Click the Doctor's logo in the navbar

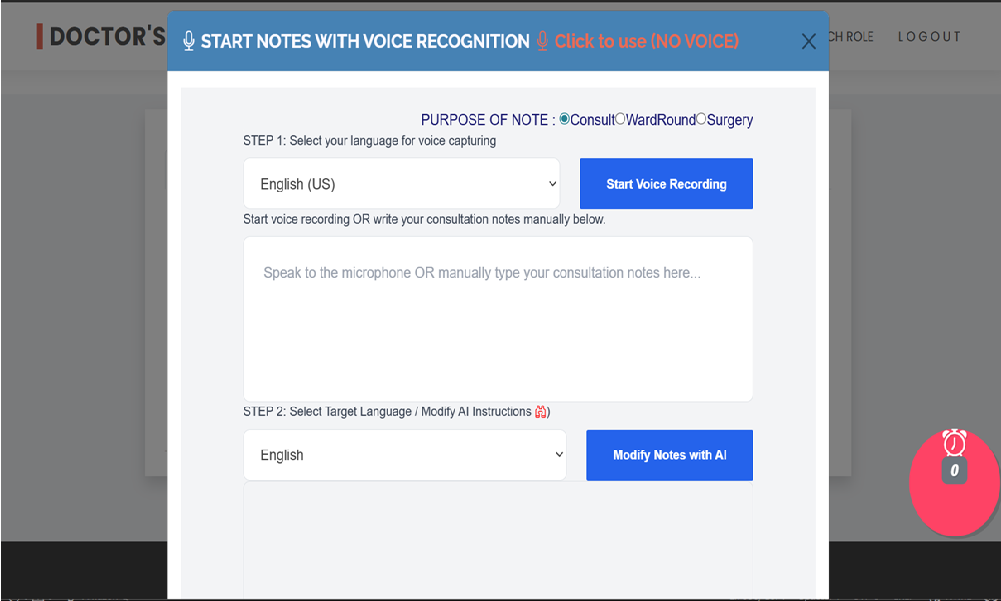click(100, 37)
